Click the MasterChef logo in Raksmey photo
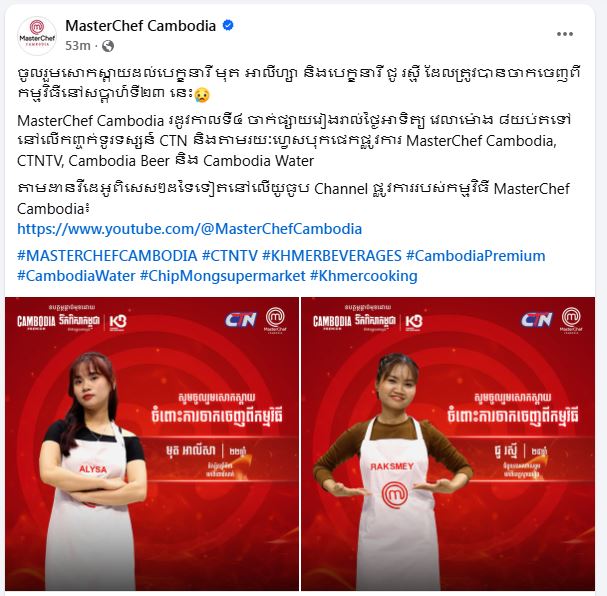This screenshot has width=607, height=596. click(571, 320)
